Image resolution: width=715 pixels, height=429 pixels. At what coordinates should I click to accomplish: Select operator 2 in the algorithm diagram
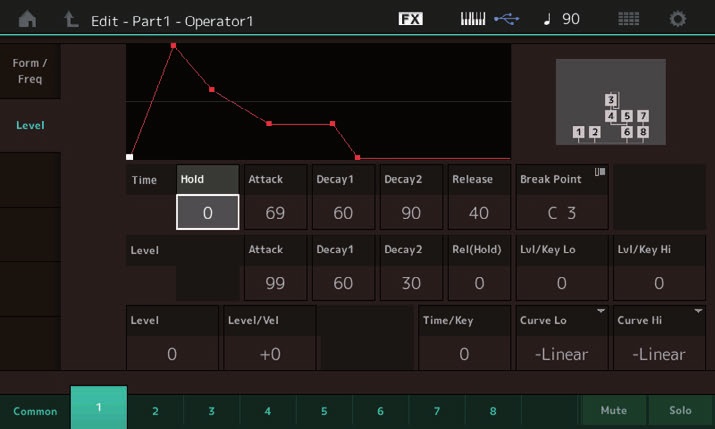tap(595, 132)
